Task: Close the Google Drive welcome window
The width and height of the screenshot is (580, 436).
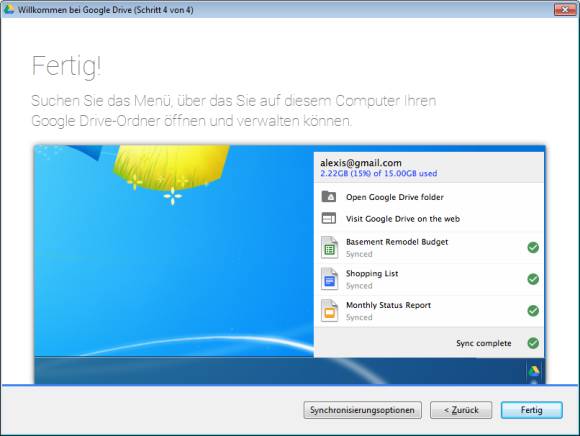Action: click(x=565, y=9)
